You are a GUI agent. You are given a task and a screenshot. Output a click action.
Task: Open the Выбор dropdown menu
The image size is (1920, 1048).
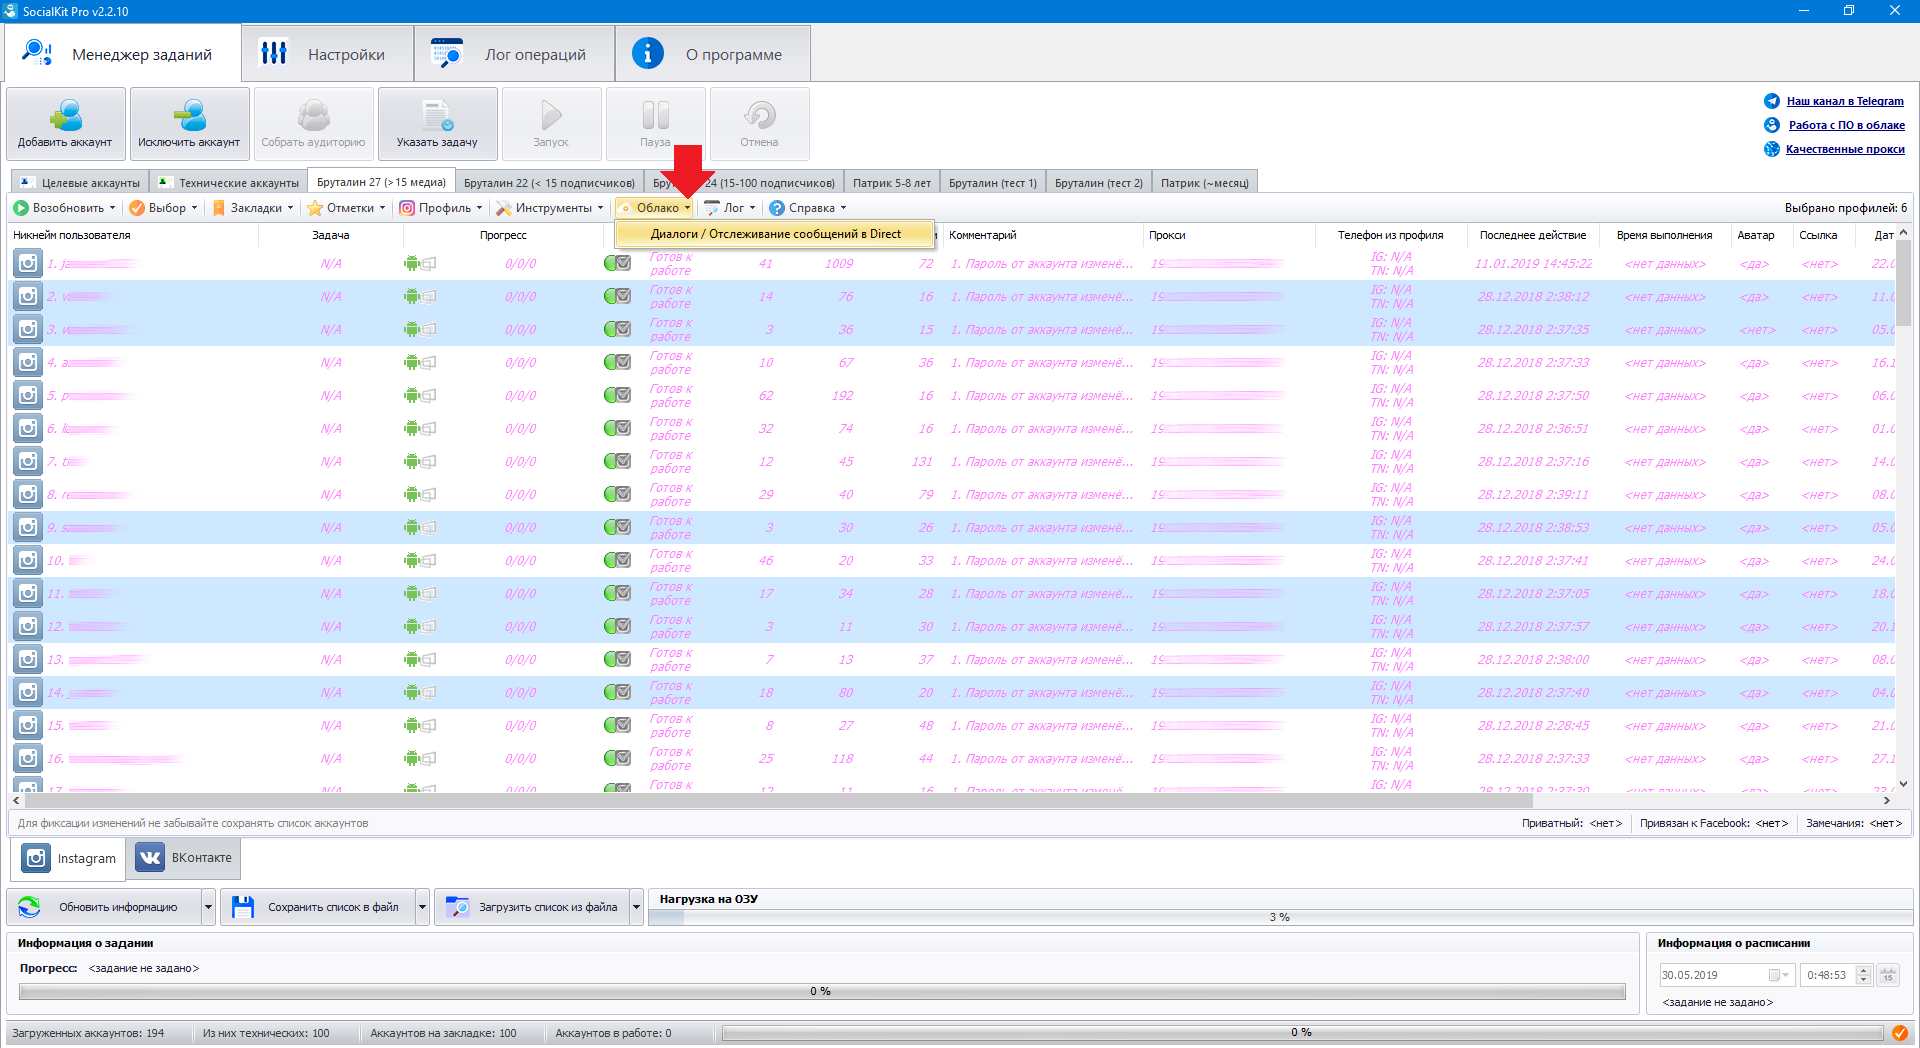pyautogui.click(x=163, y=208)
